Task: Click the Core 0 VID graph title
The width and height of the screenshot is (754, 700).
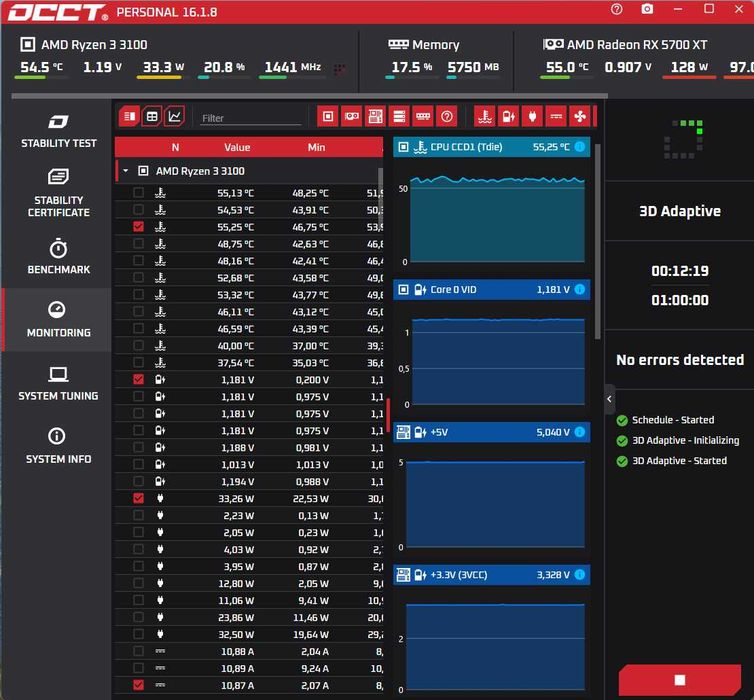Action: (453, 289)
